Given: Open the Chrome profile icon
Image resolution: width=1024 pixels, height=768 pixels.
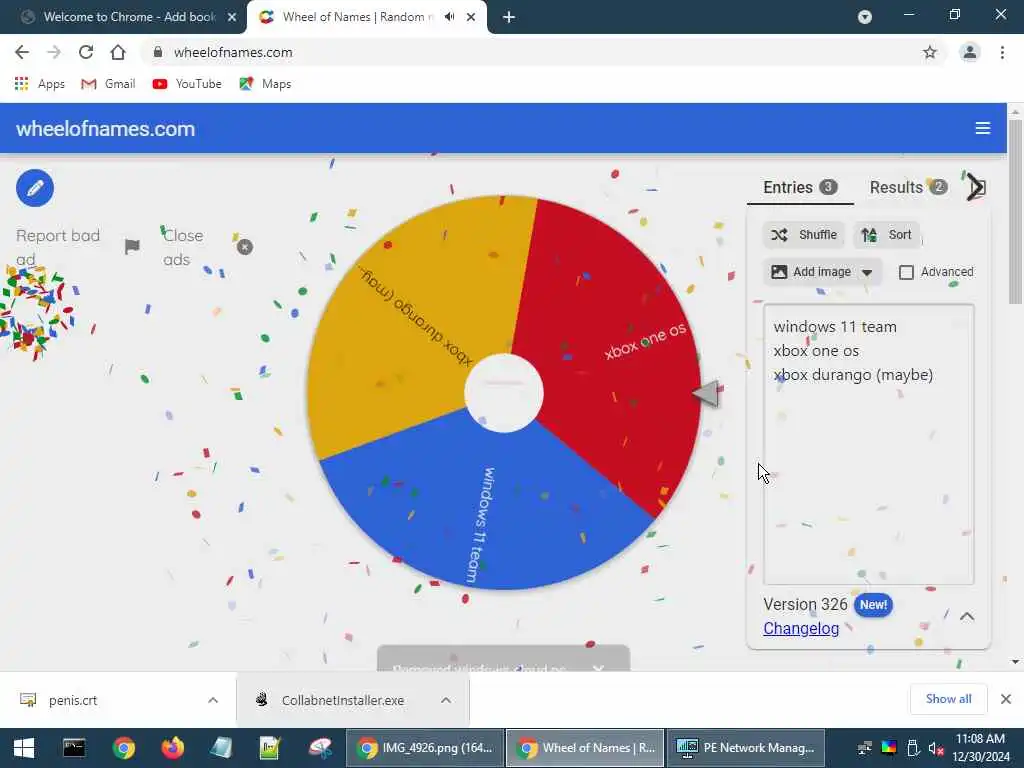Looking at the screenshot, I should (970, 52).
